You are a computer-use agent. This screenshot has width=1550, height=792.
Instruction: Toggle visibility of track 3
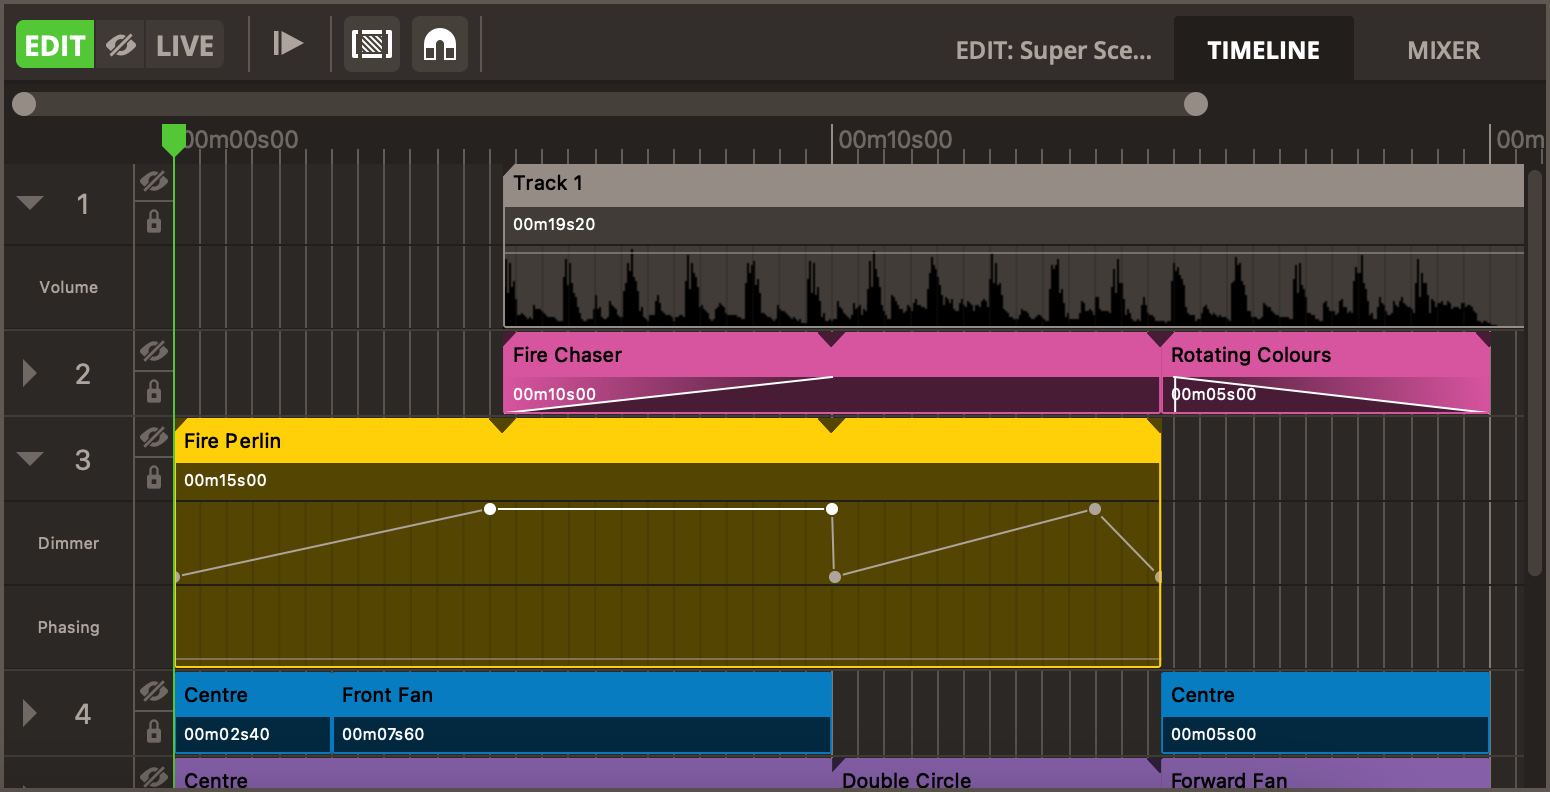pos(153,437)
